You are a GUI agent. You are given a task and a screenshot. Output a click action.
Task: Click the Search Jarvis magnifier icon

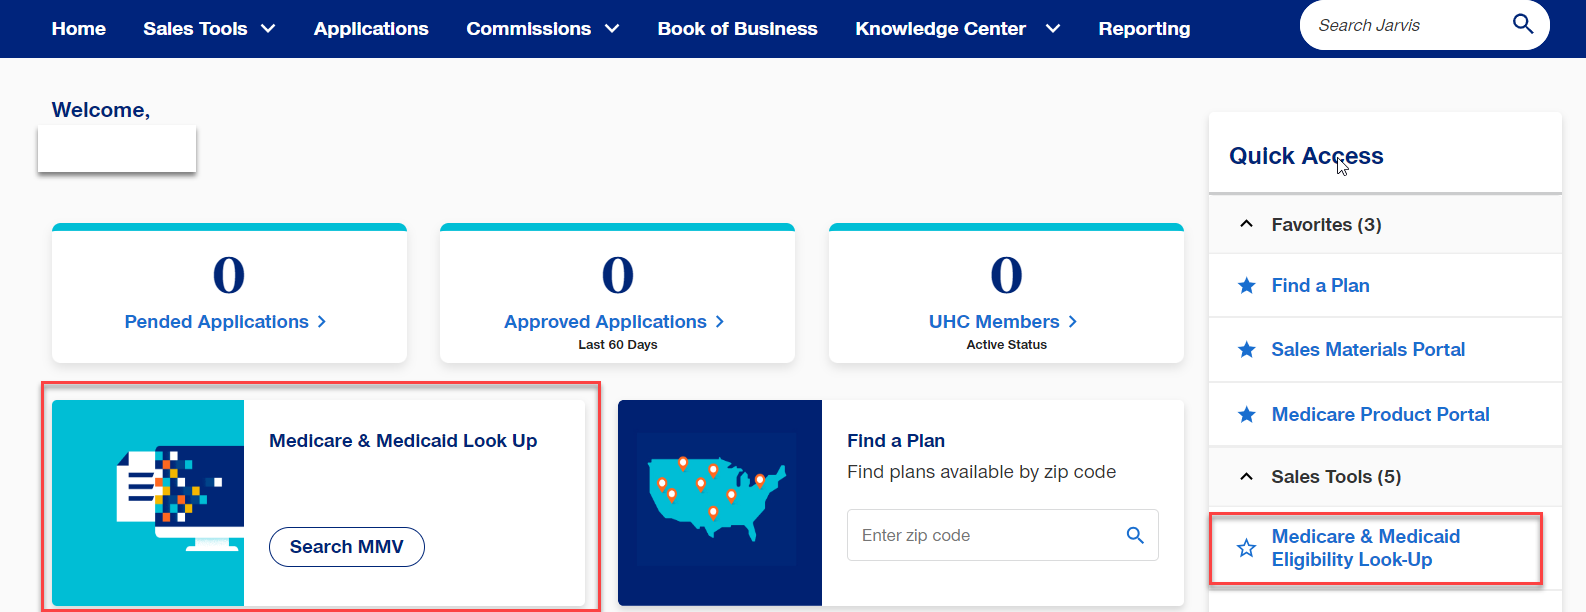1522,24
